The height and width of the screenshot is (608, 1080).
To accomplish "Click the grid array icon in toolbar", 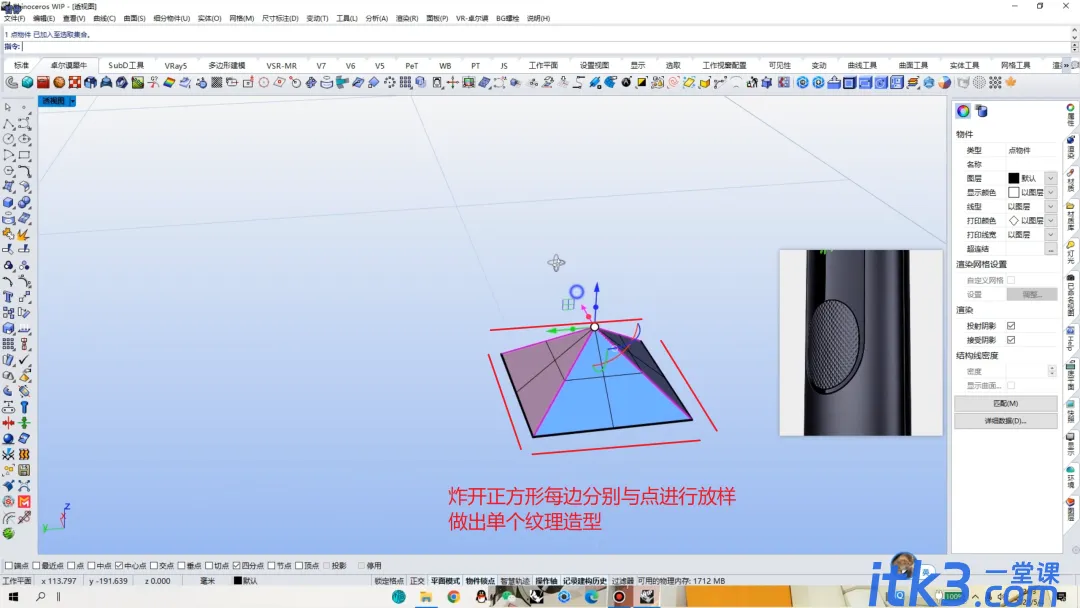I will 406,83.
